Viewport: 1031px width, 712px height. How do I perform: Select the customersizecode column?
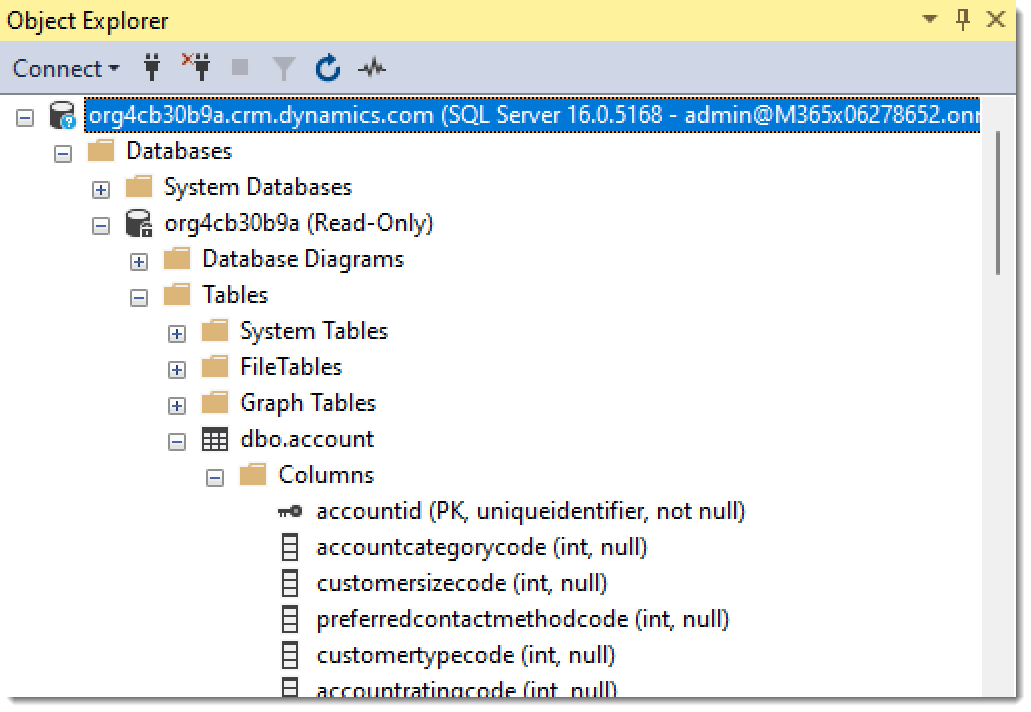coord(461,583)
